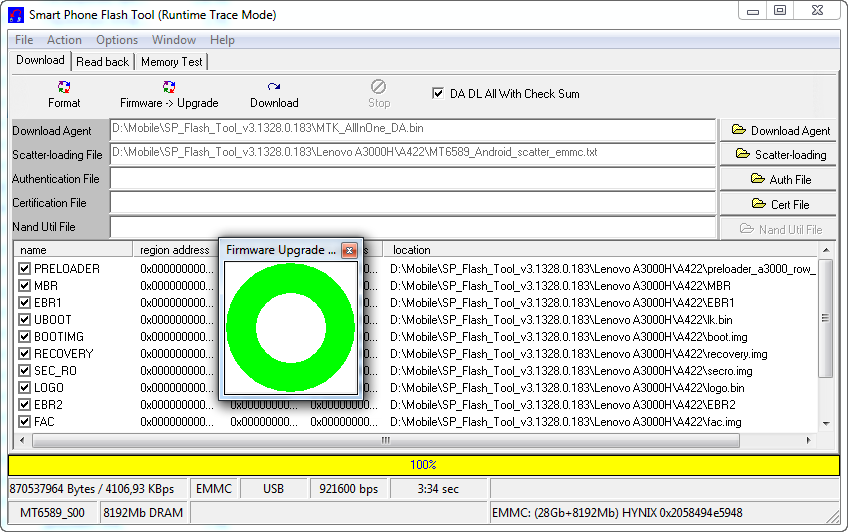Toggle the SEC_RO partition checkbox

click(x=24, y=371)
